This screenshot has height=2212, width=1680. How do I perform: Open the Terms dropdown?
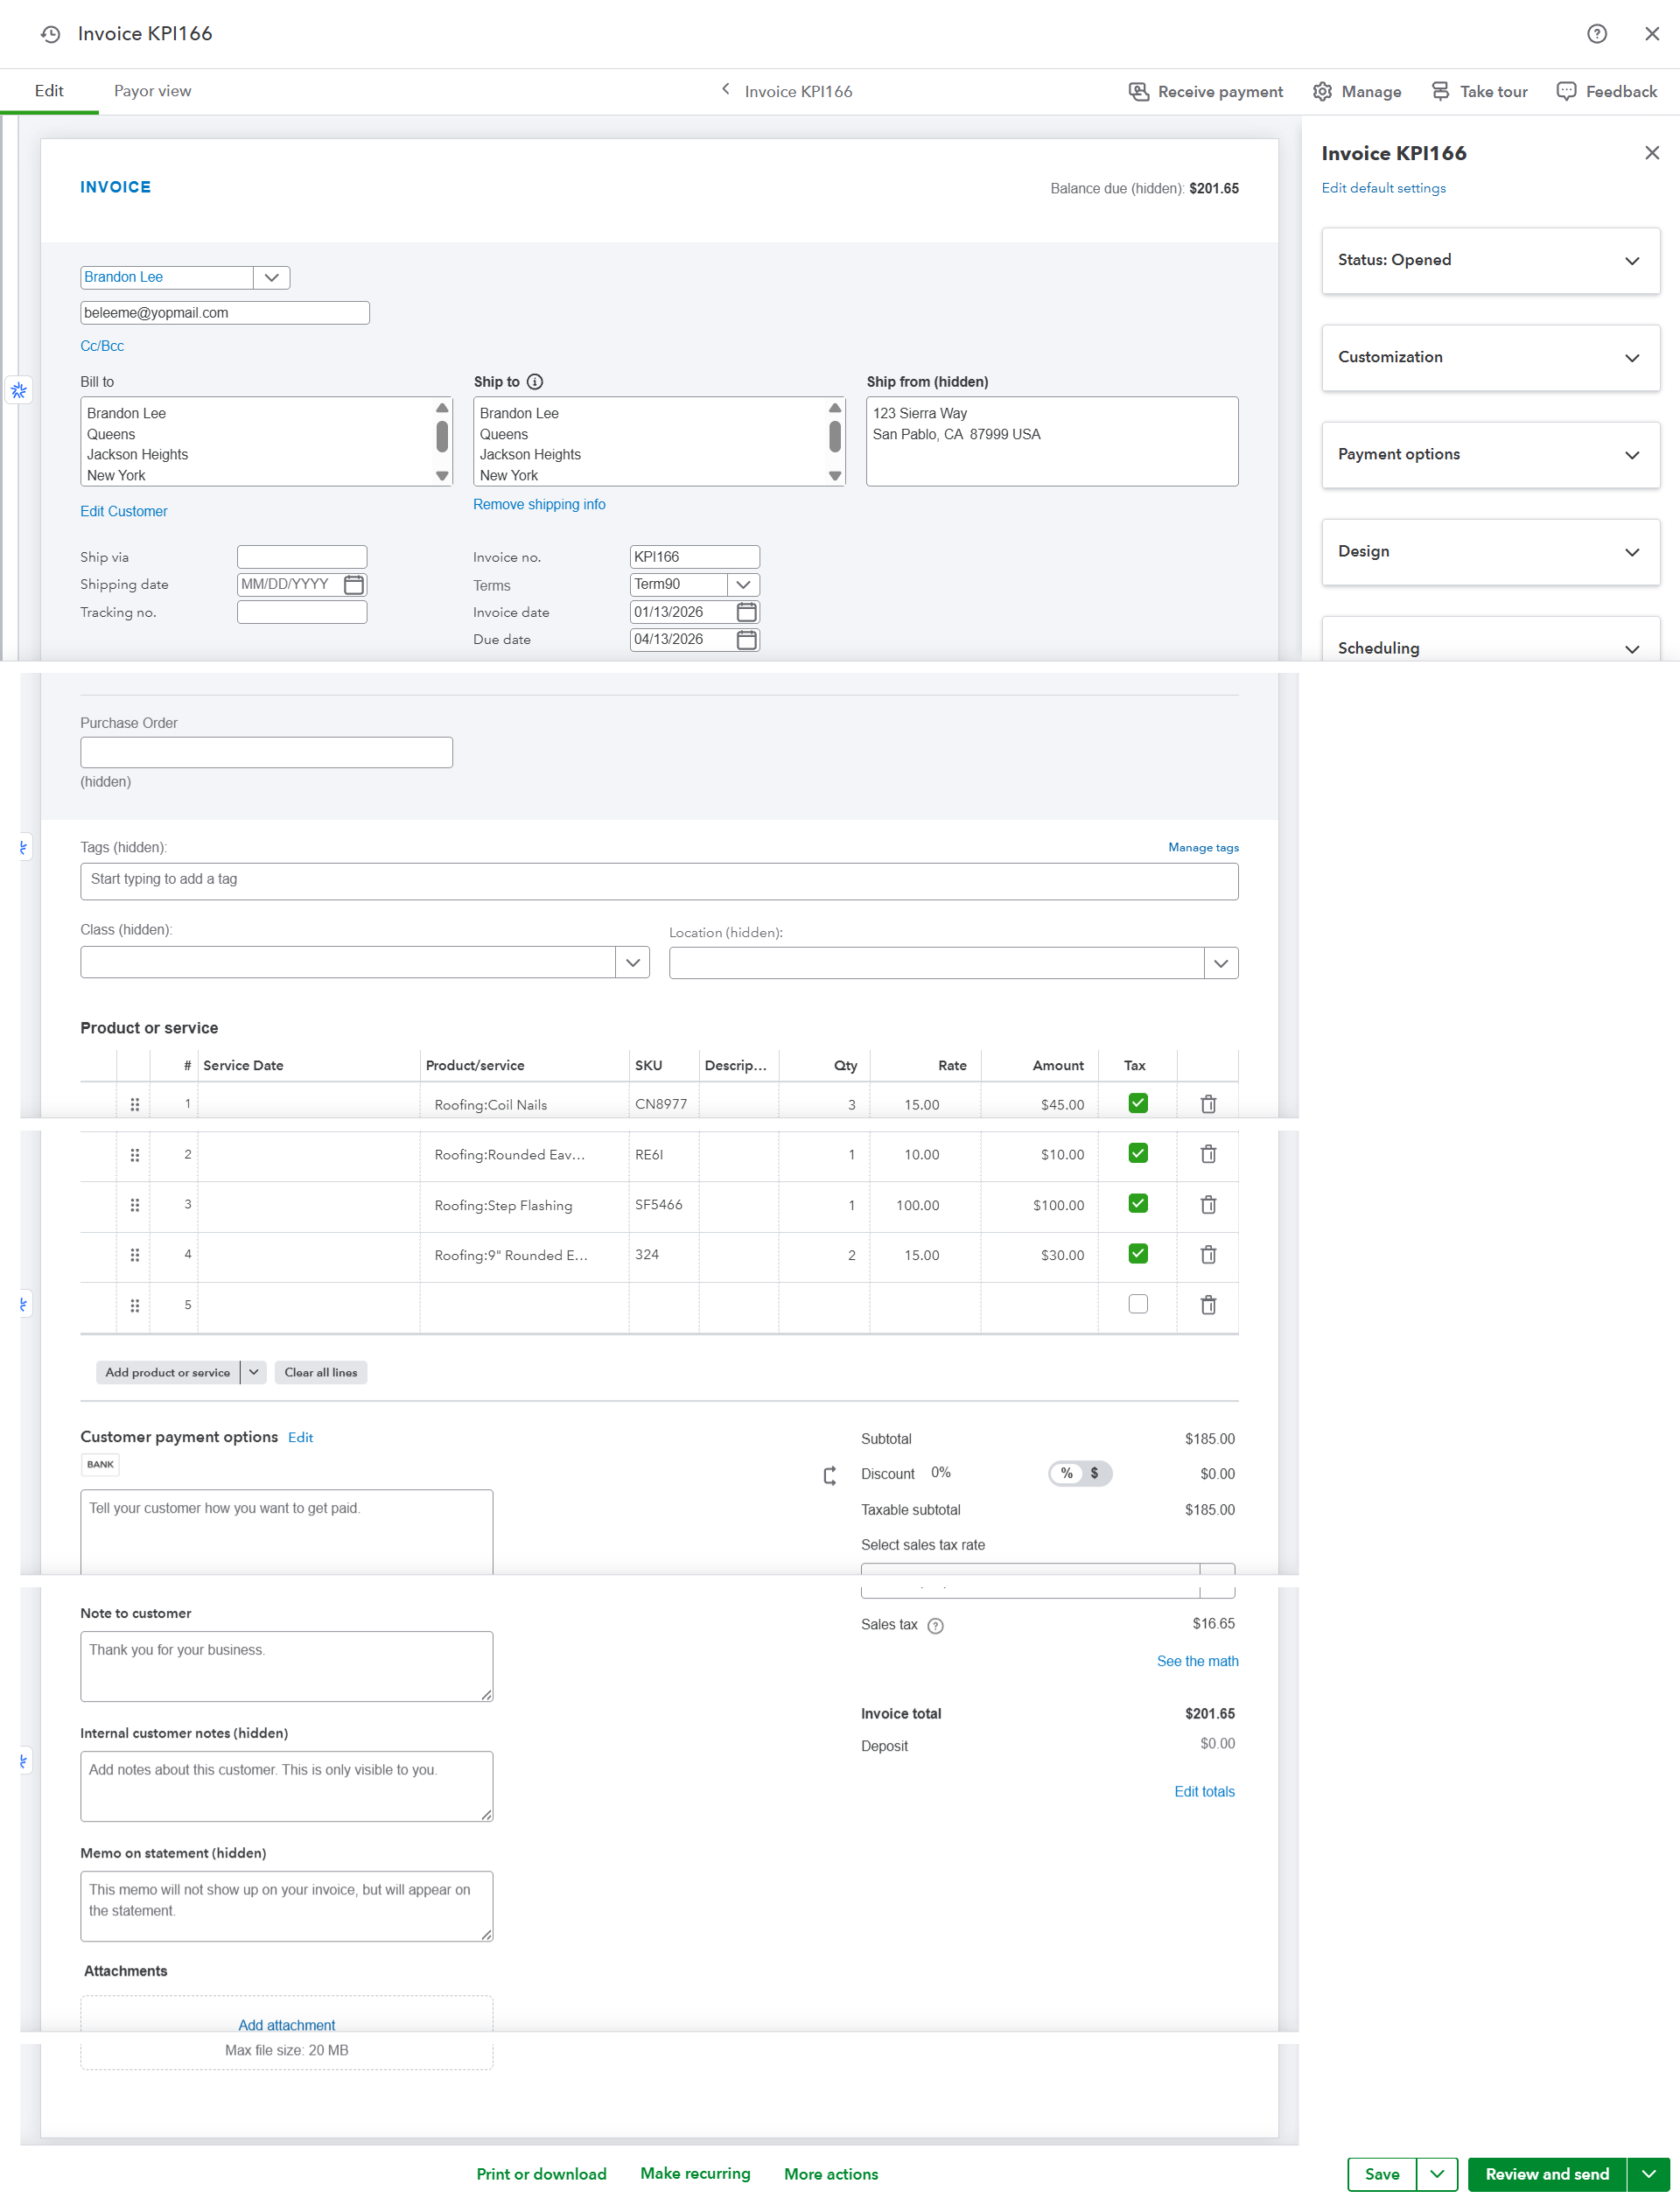[743, 584]
